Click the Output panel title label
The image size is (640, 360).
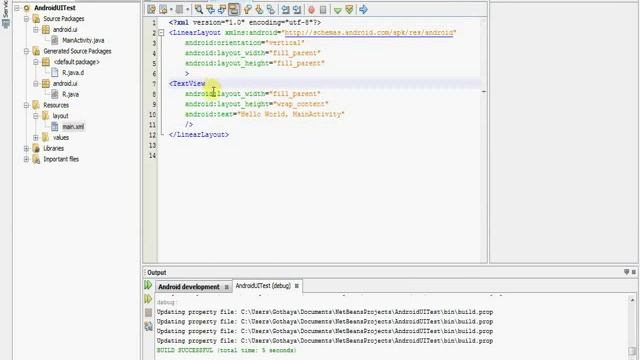157,272
